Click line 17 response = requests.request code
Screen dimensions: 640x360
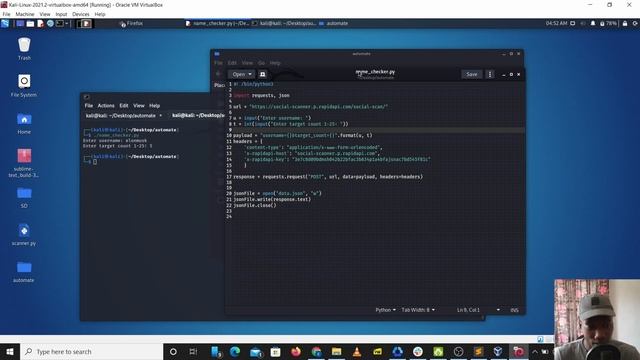click(x=328, y=177)
